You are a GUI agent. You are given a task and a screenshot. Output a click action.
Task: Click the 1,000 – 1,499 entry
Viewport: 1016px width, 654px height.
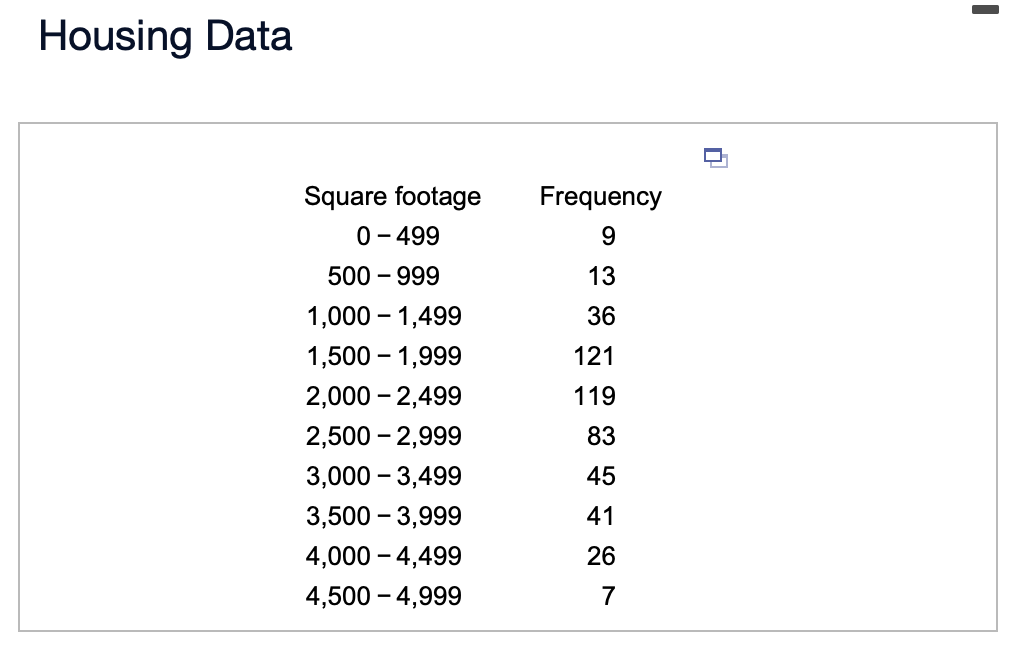tap(383, 316)
